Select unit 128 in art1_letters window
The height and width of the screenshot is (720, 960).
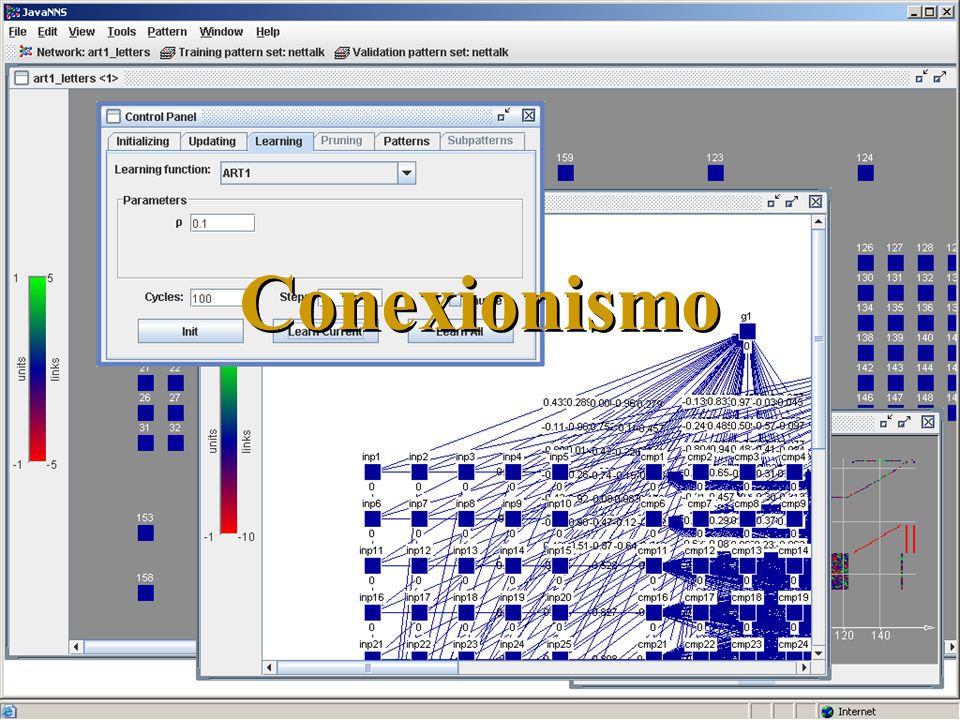[x=926, y=263]
